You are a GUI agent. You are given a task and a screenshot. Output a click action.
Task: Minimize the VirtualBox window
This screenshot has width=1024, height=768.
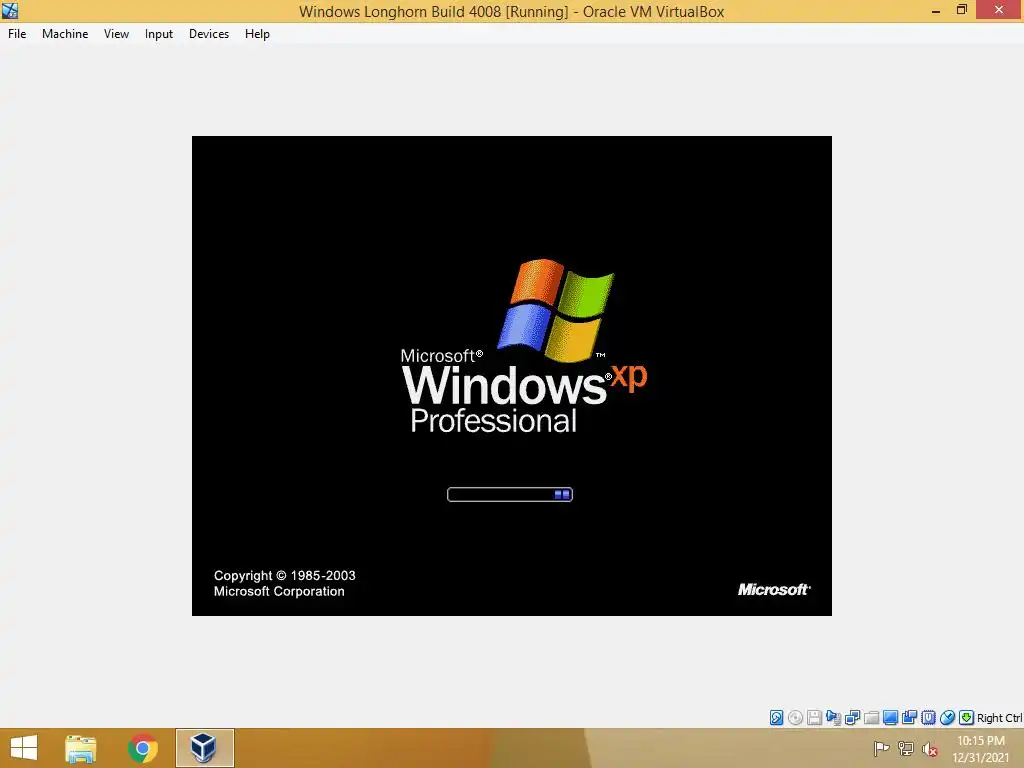coord(936,10)
